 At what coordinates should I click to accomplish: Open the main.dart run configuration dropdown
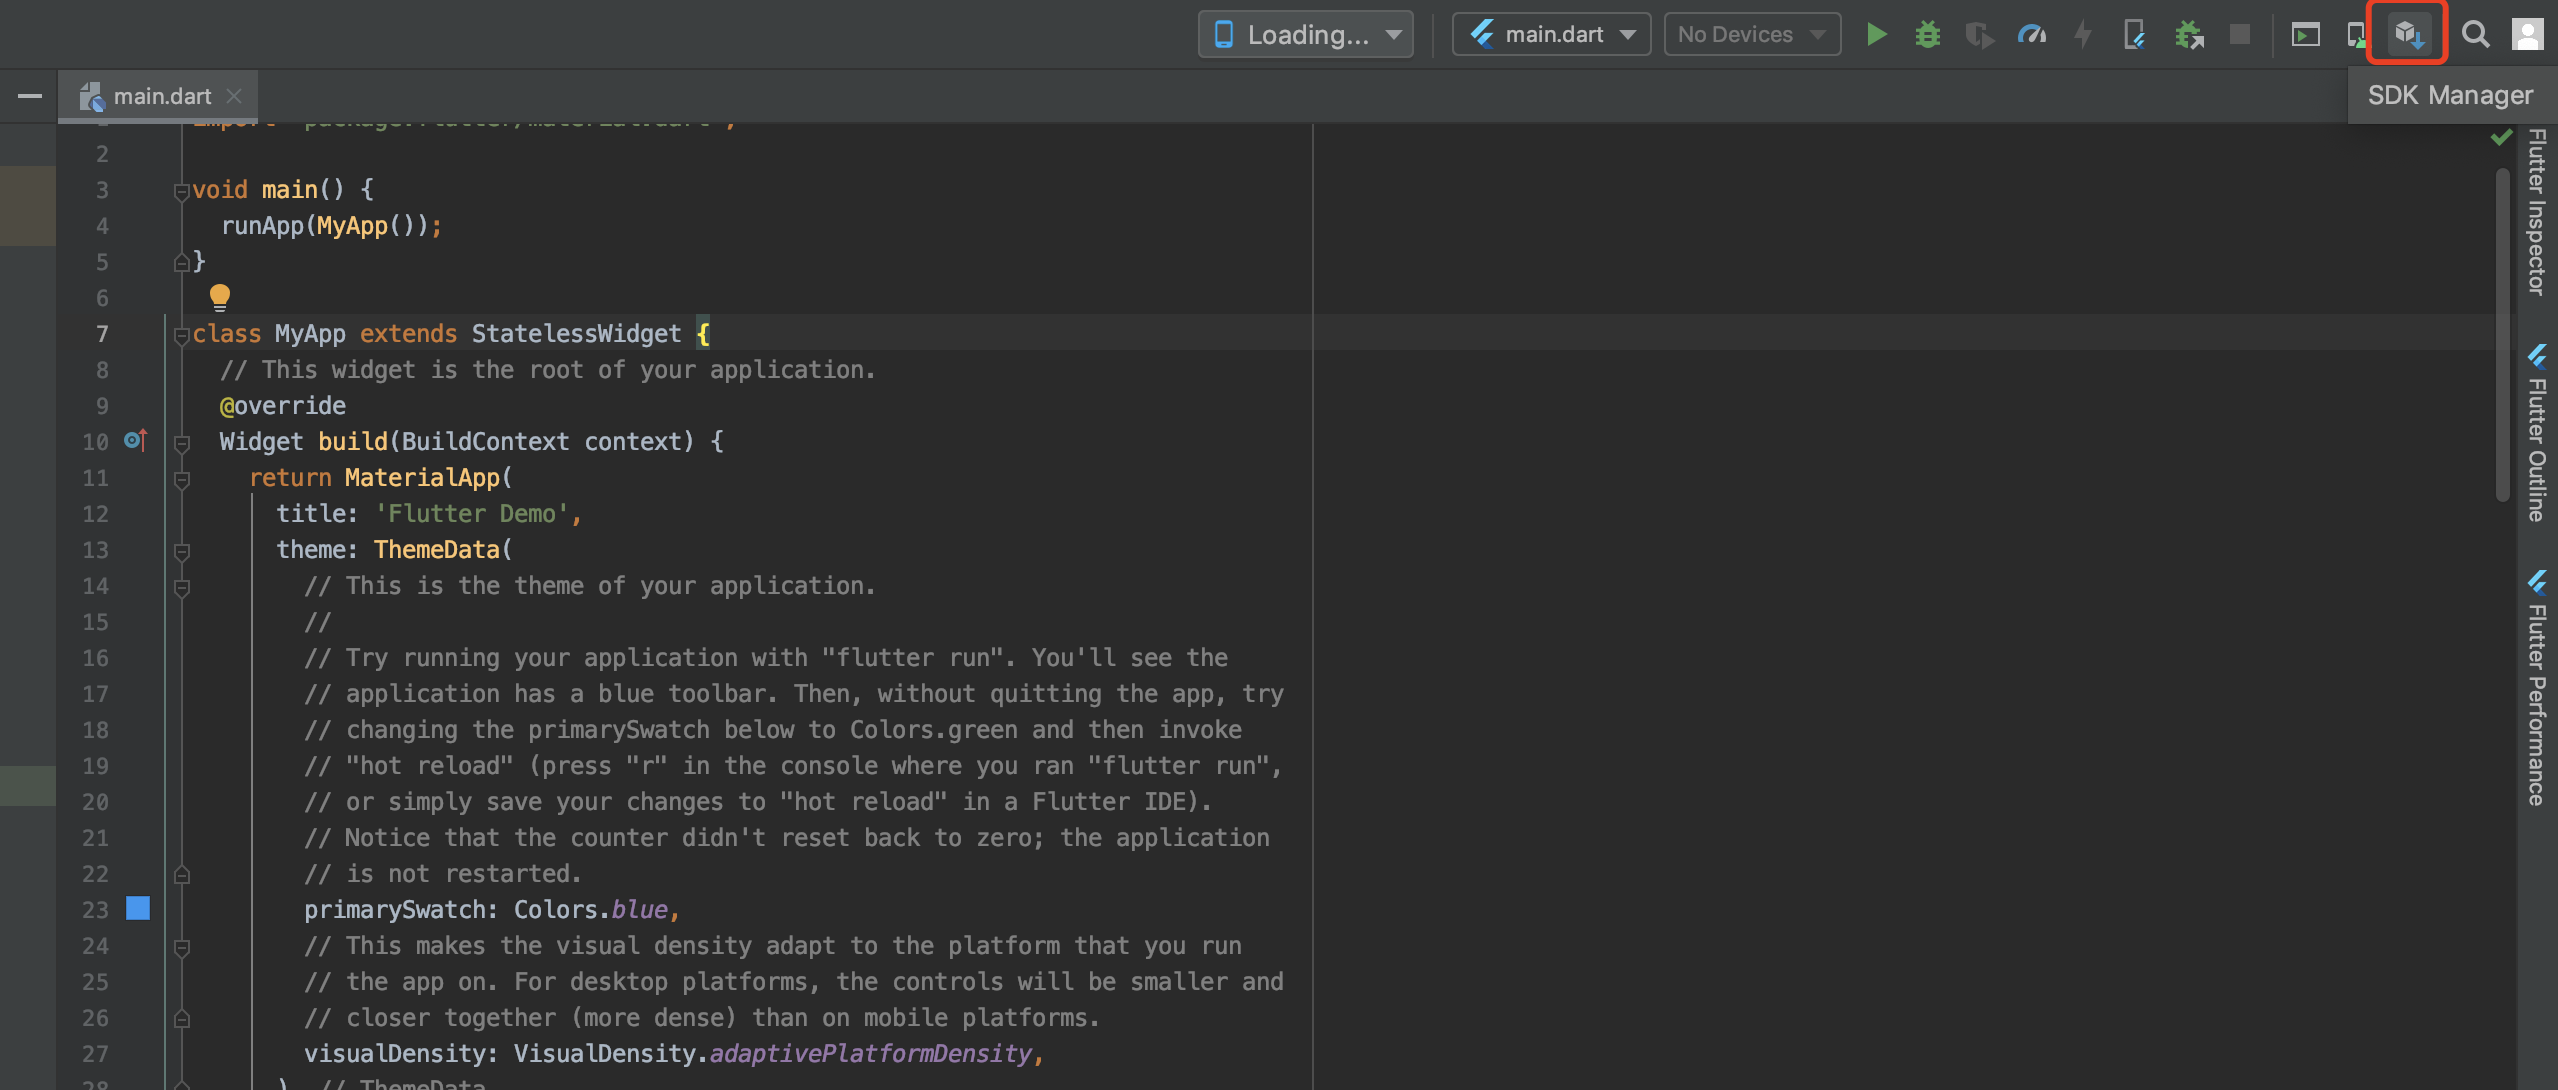click(1551, 35)
